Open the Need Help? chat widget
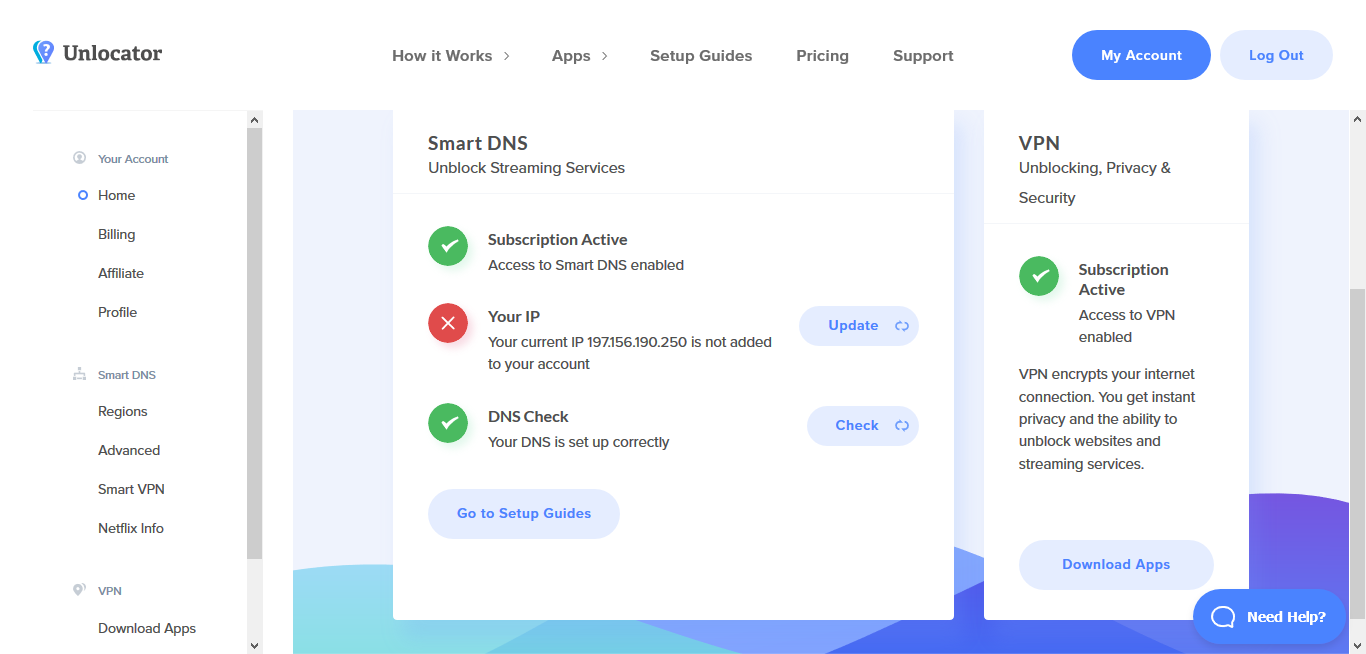Image resolution: width=1366 pixels, height=654 pixels. click(x=1269, y=617)
